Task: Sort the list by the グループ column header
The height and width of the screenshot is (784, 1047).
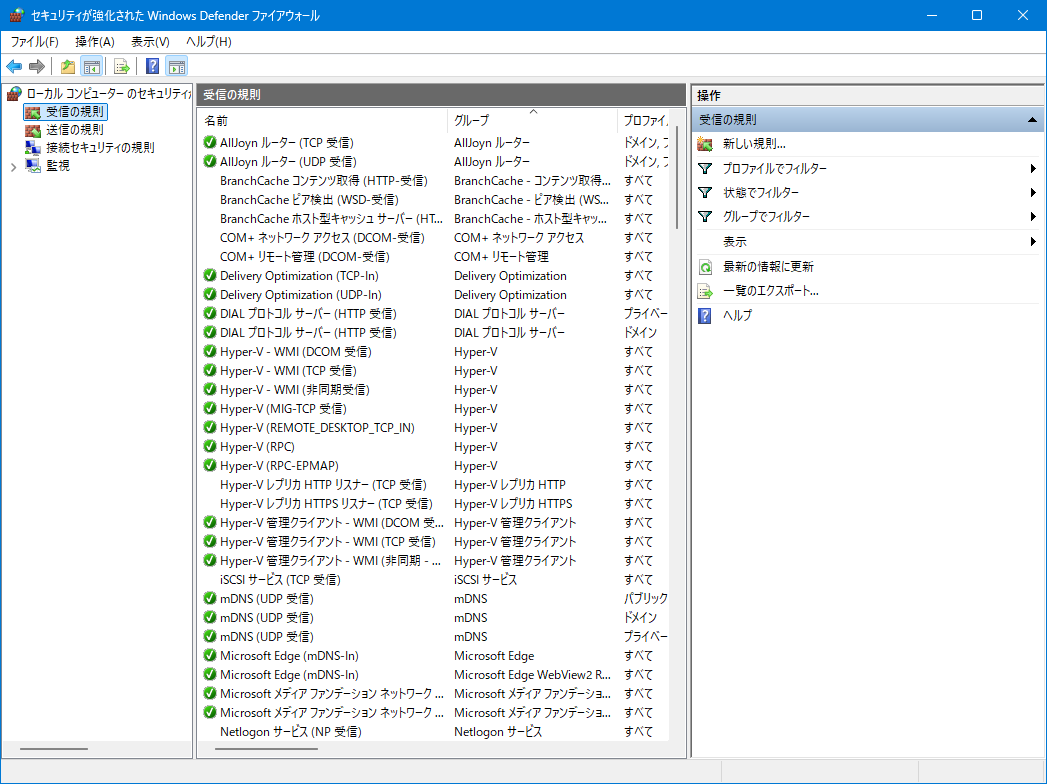Action: (x=532, y=120)
